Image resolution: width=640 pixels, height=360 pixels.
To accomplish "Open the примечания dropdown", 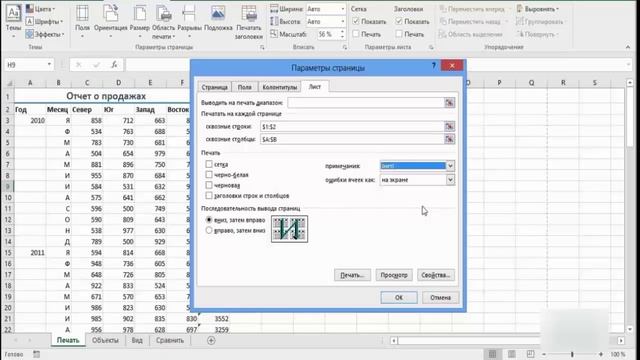I will [450, 166].
